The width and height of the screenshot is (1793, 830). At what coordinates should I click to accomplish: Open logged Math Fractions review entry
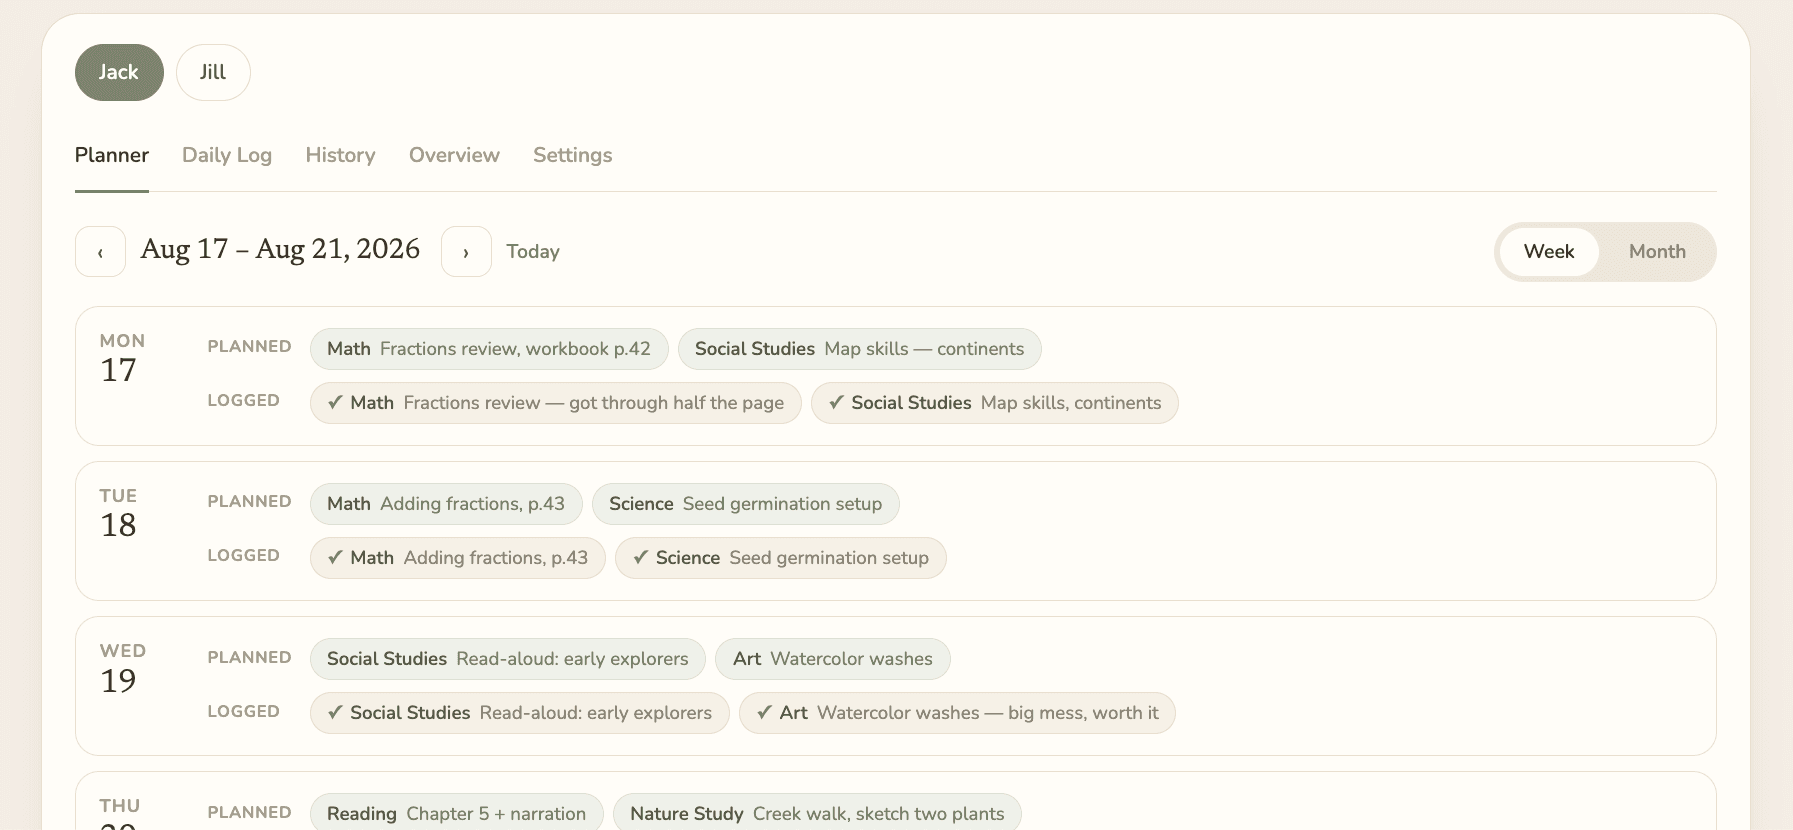556,403
